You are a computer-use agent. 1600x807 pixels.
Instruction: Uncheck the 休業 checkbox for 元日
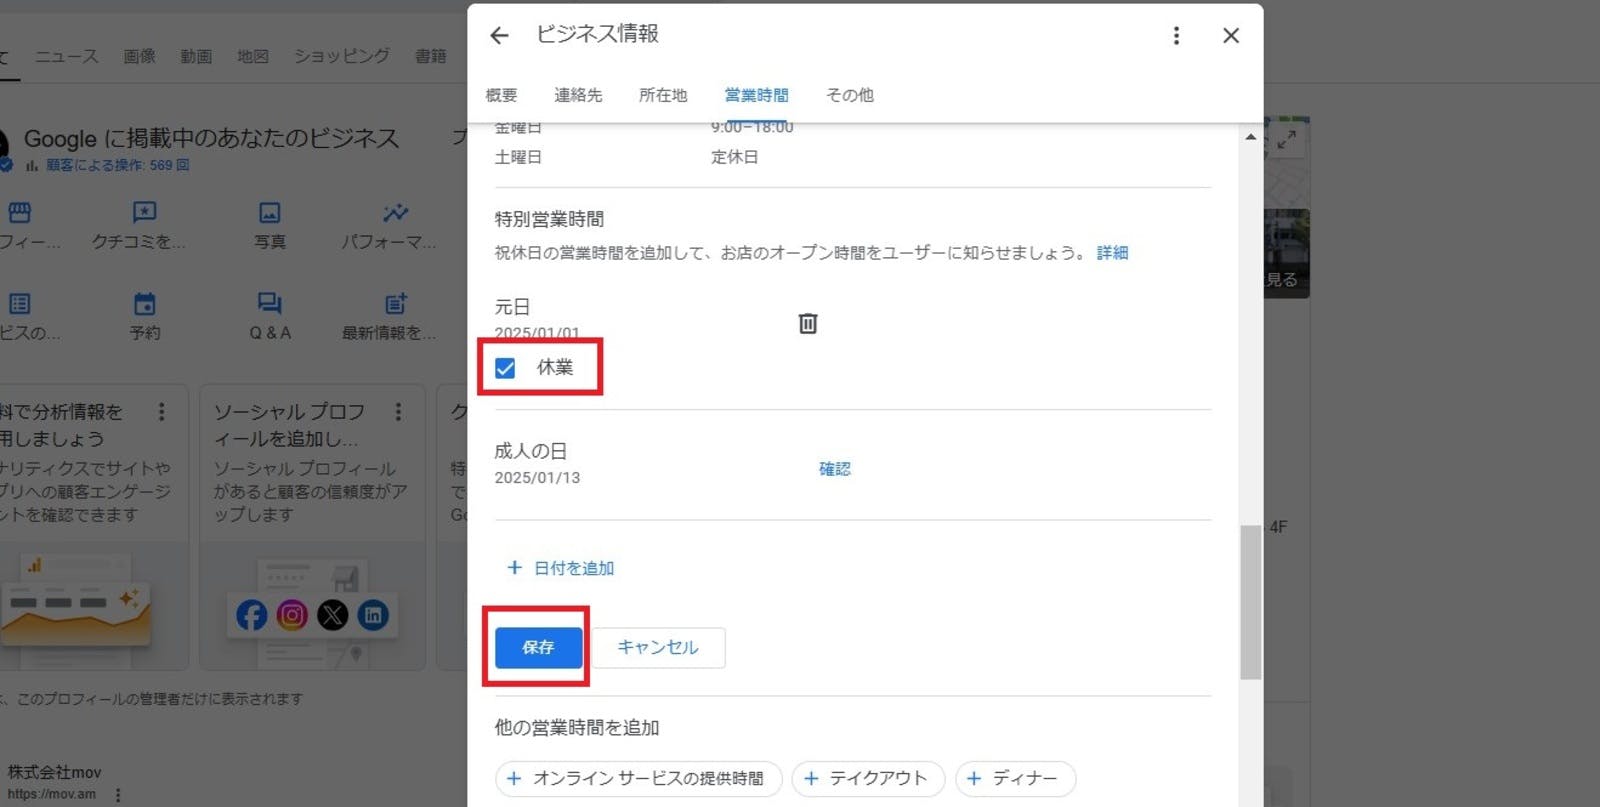coord(505,368)
